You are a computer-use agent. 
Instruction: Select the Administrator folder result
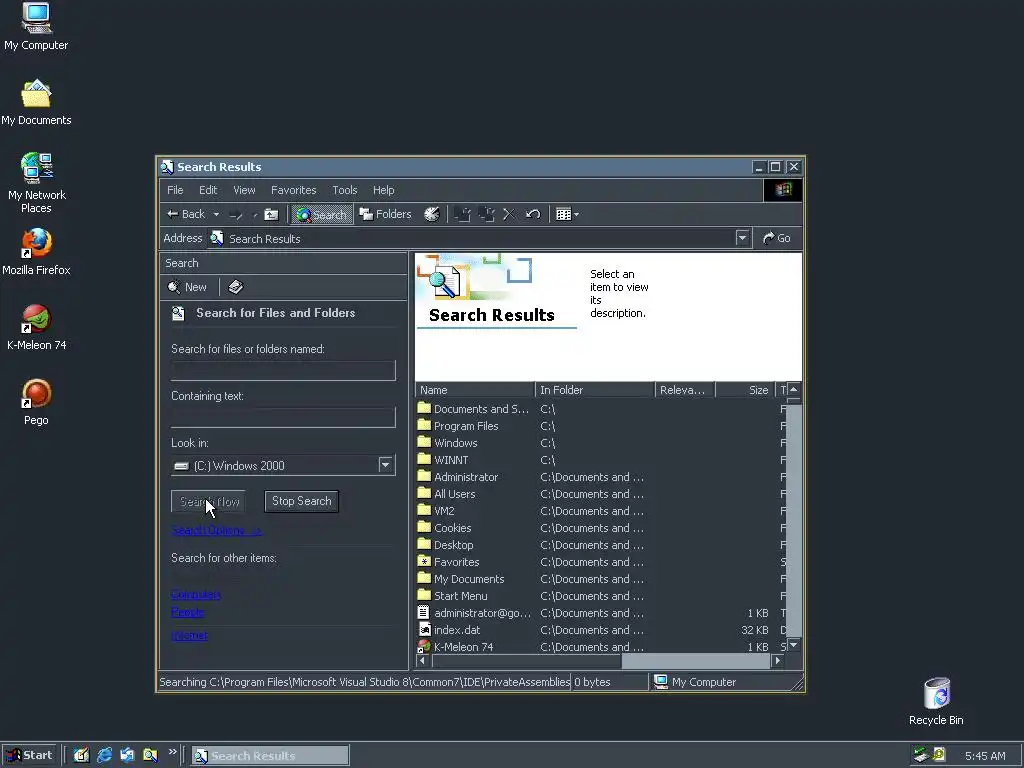tap(458, 477)
